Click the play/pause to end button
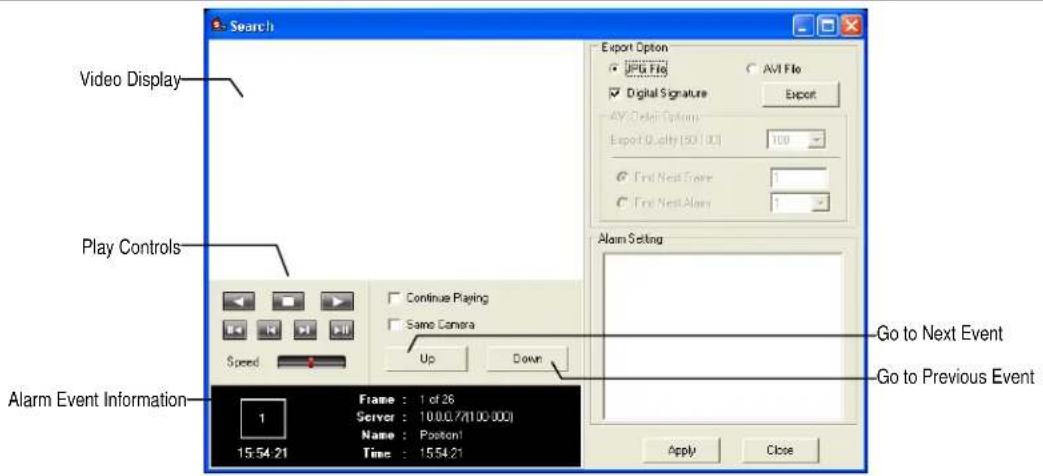This screenshot has width=1043, height=476. coord(342,330)
